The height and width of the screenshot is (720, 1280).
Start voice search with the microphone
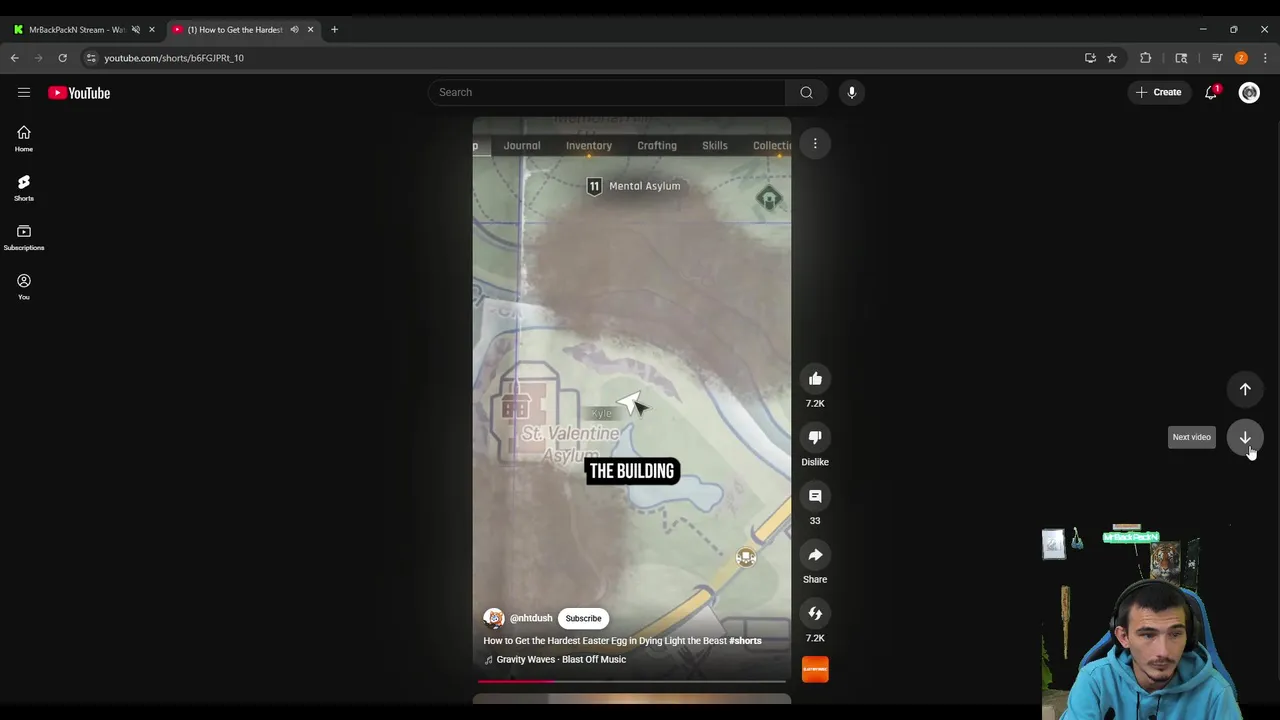pyautogui.click(x=852, y=92)
